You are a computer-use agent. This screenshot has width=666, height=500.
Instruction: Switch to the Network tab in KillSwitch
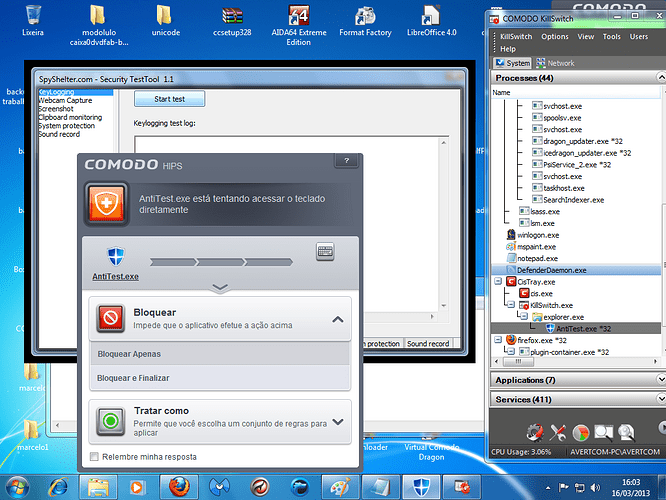tap(556, 63)
